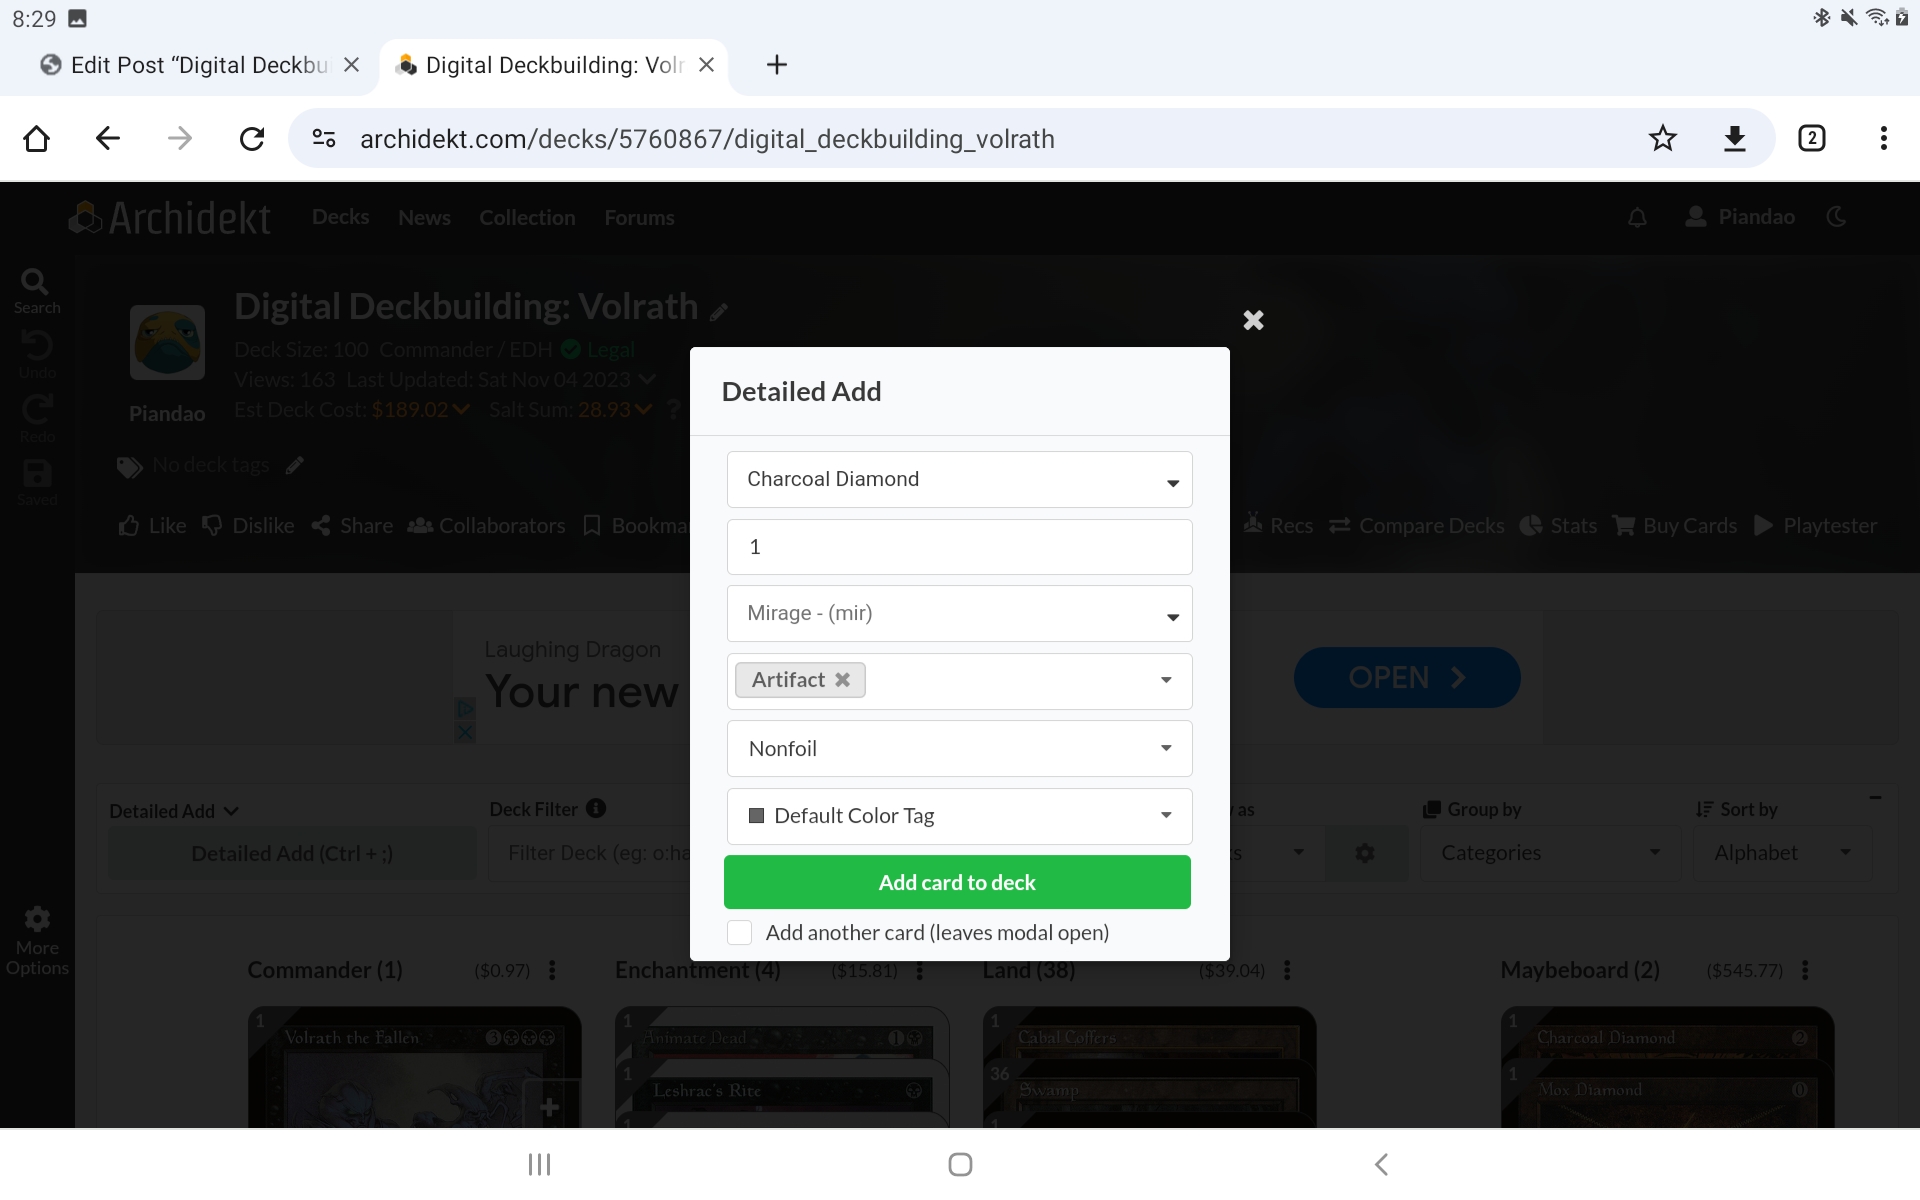Check 'Add another card' checkbox
Image resolution: width=1920 pixels, height=1200 pixels.
click(740, 933)
